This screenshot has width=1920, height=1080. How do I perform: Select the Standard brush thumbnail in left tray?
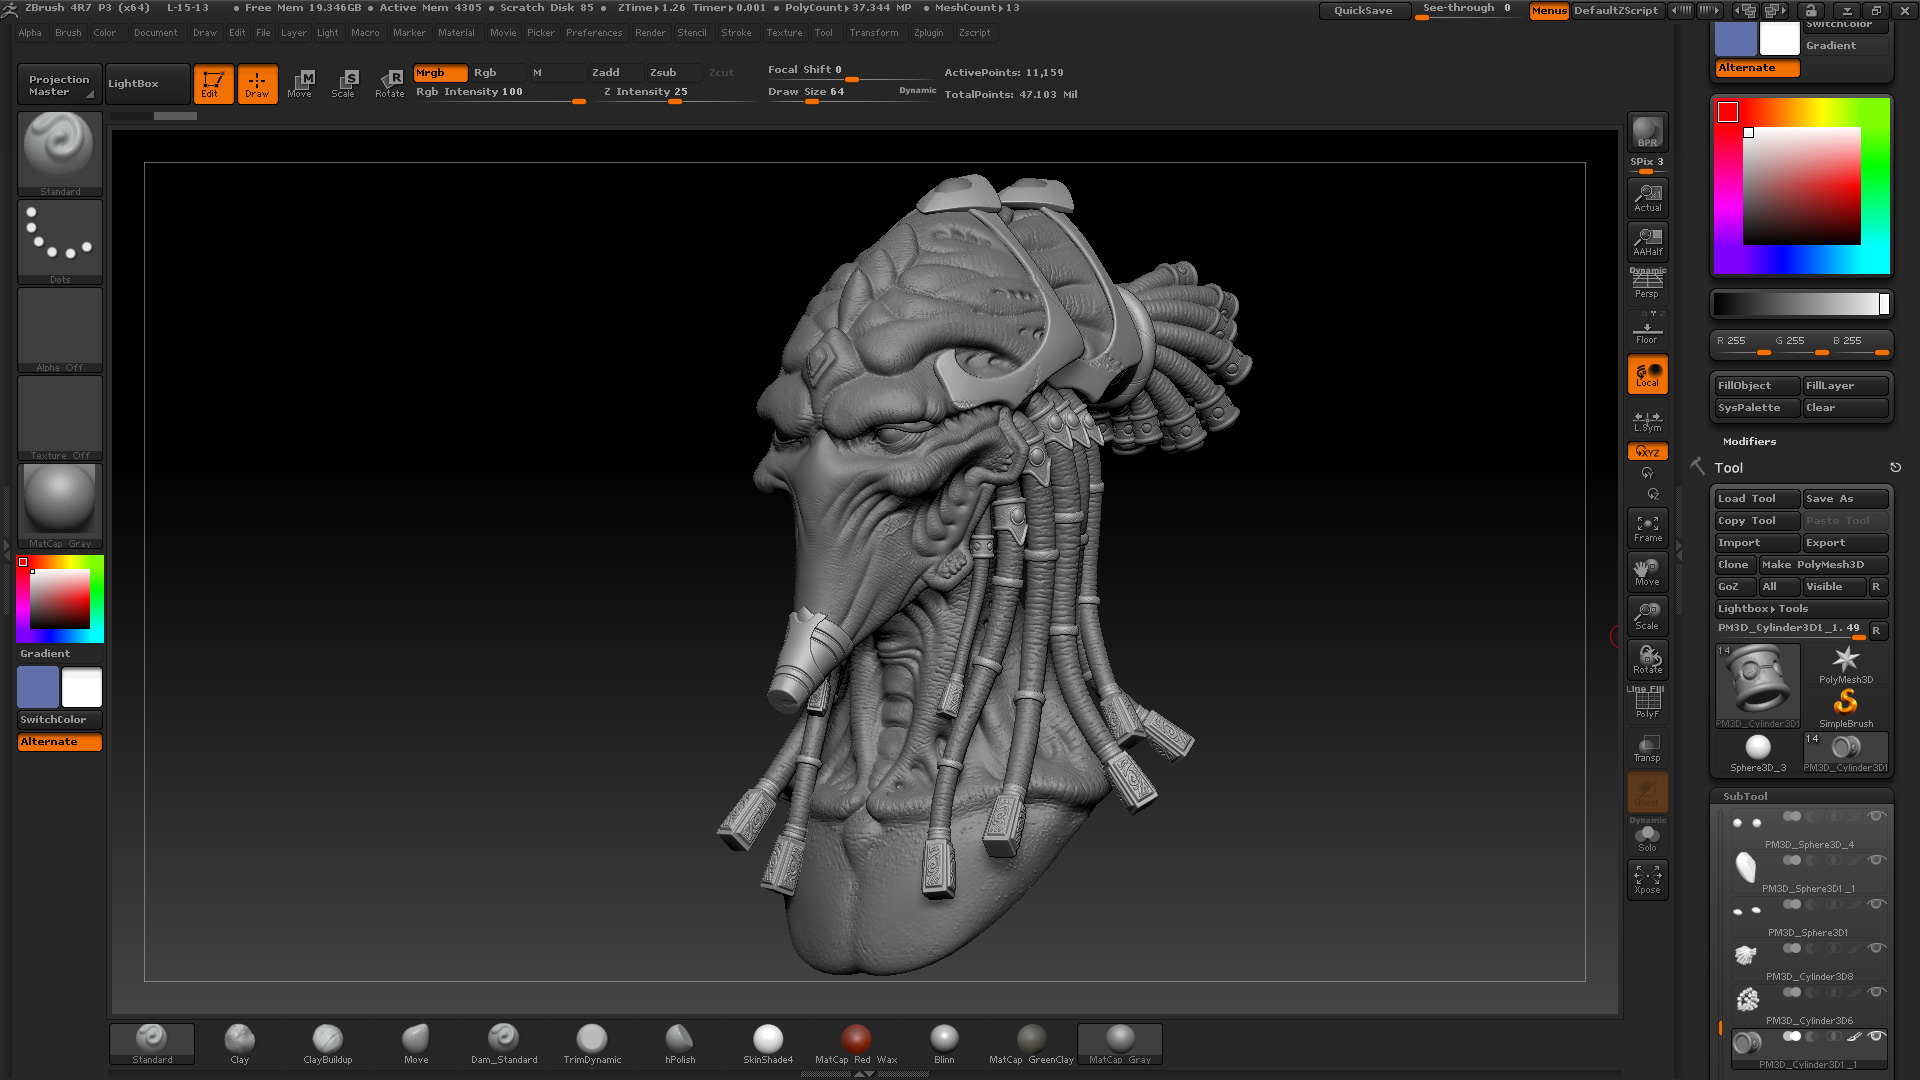pyautogui.click(x=60, y=154)
